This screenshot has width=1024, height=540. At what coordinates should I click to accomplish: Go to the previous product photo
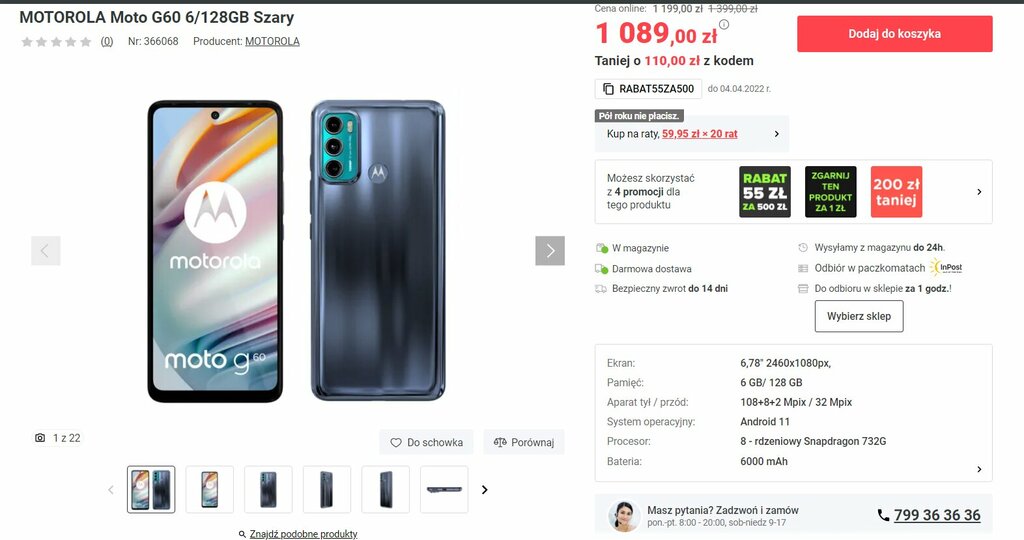pos(46,251)
